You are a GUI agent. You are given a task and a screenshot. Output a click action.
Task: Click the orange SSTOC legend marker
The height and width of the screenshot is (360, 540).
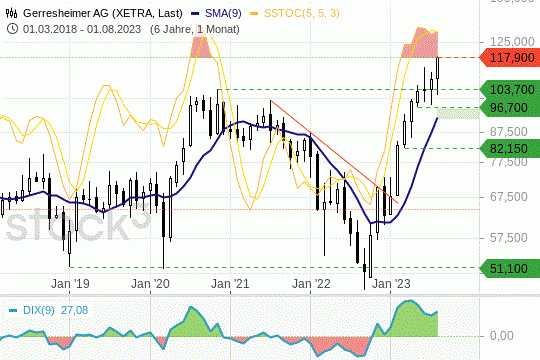[x=254, y=14]
